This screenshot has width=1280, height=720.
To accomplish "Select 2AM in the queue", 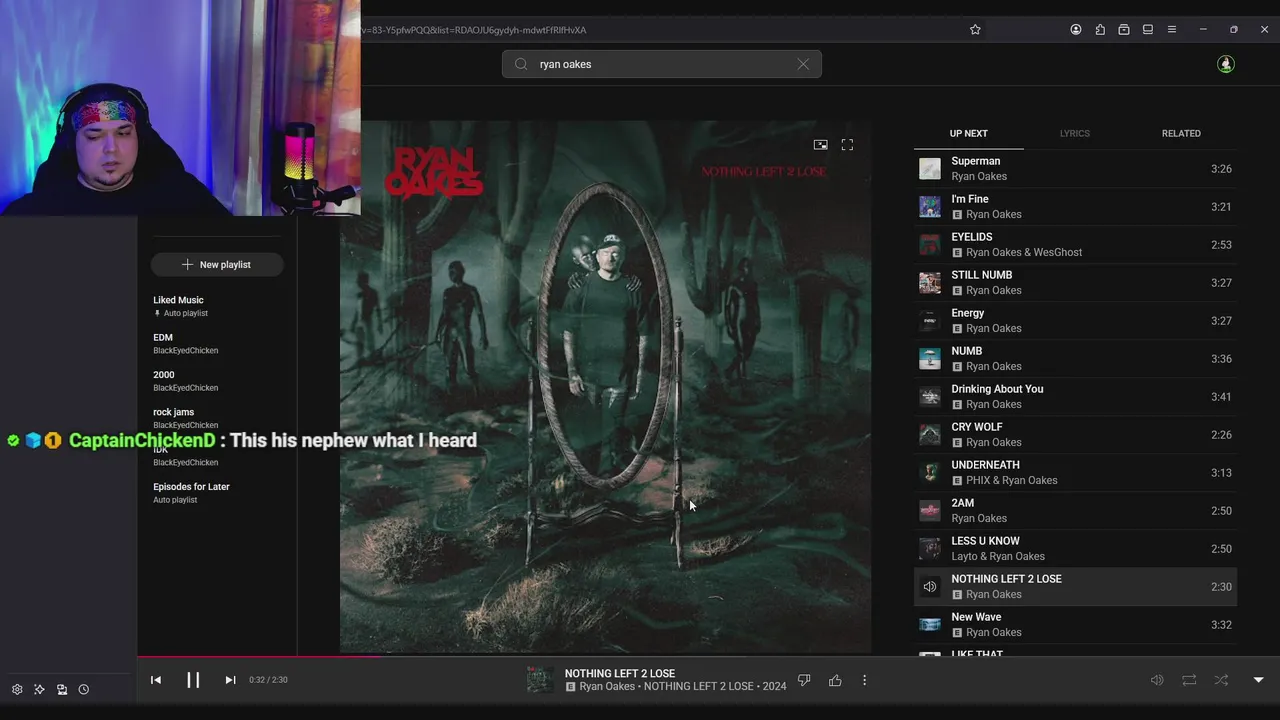I will coord(1075,511).
